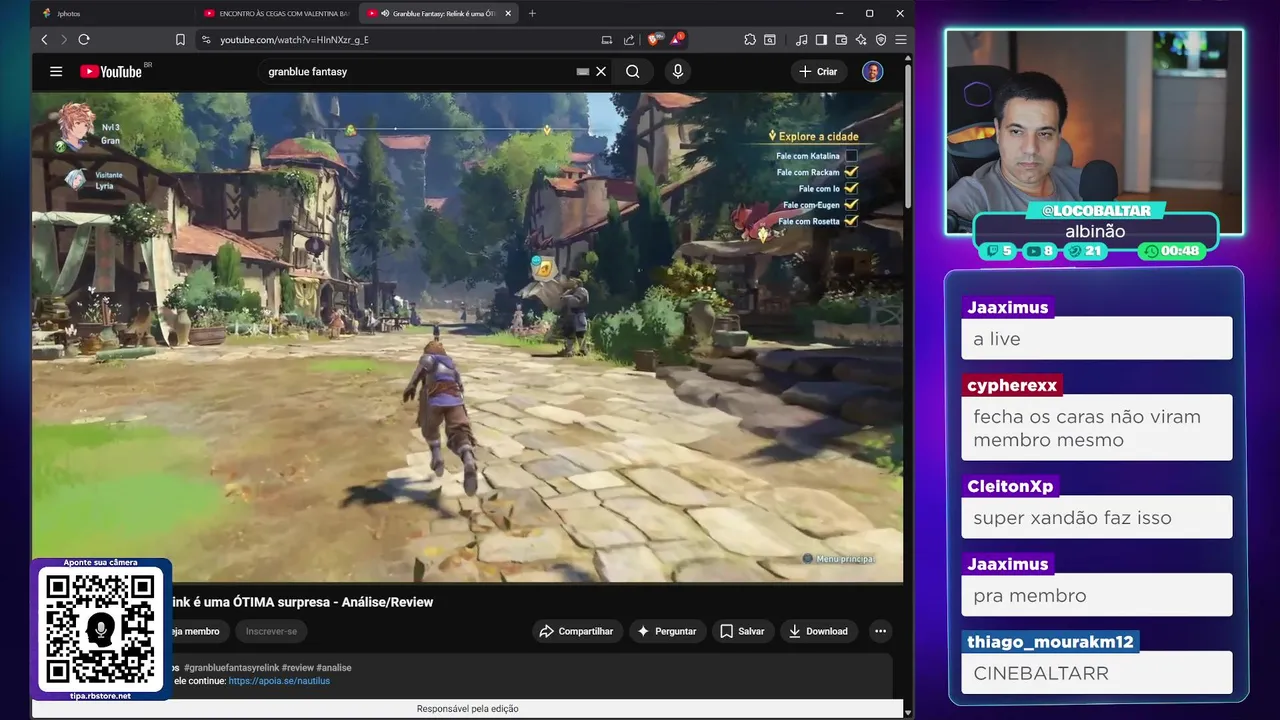Open Brave Shields lion icon
This screenshot has width=1280, height=720.
656,39
